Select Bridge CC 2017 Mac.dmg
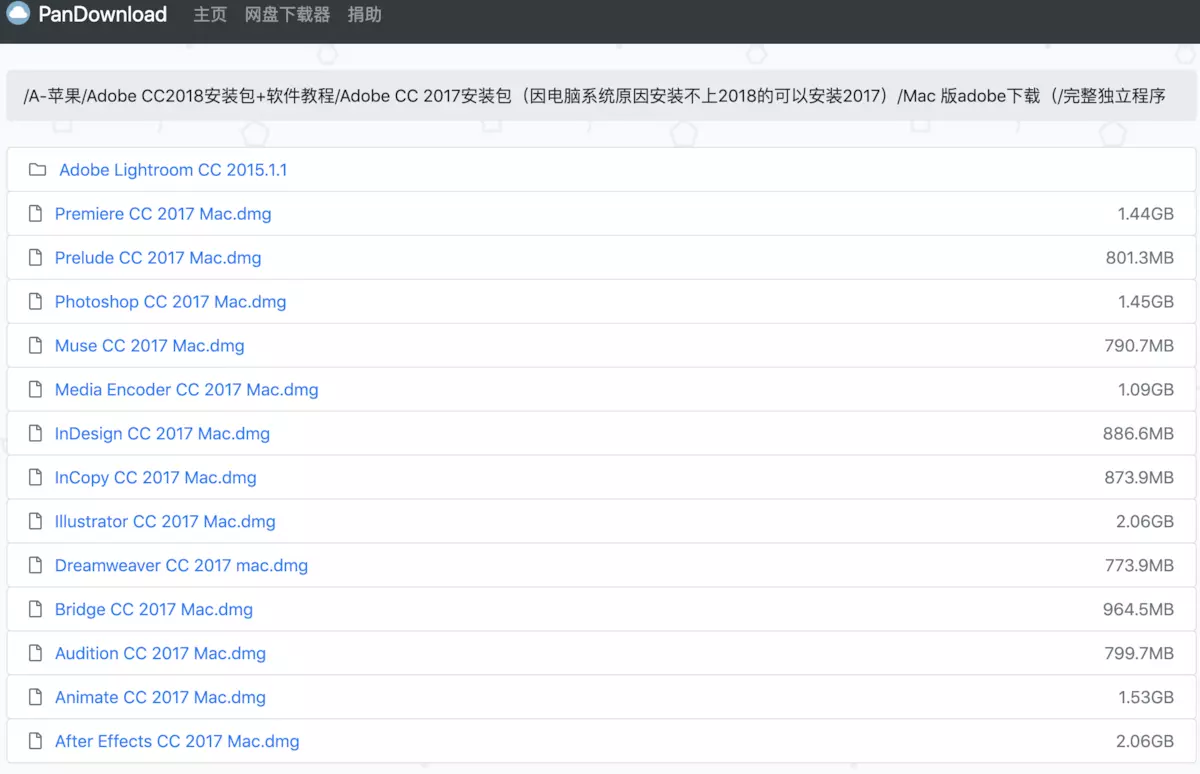Viewport: 1200px width, 774px height. coord(154,610)
